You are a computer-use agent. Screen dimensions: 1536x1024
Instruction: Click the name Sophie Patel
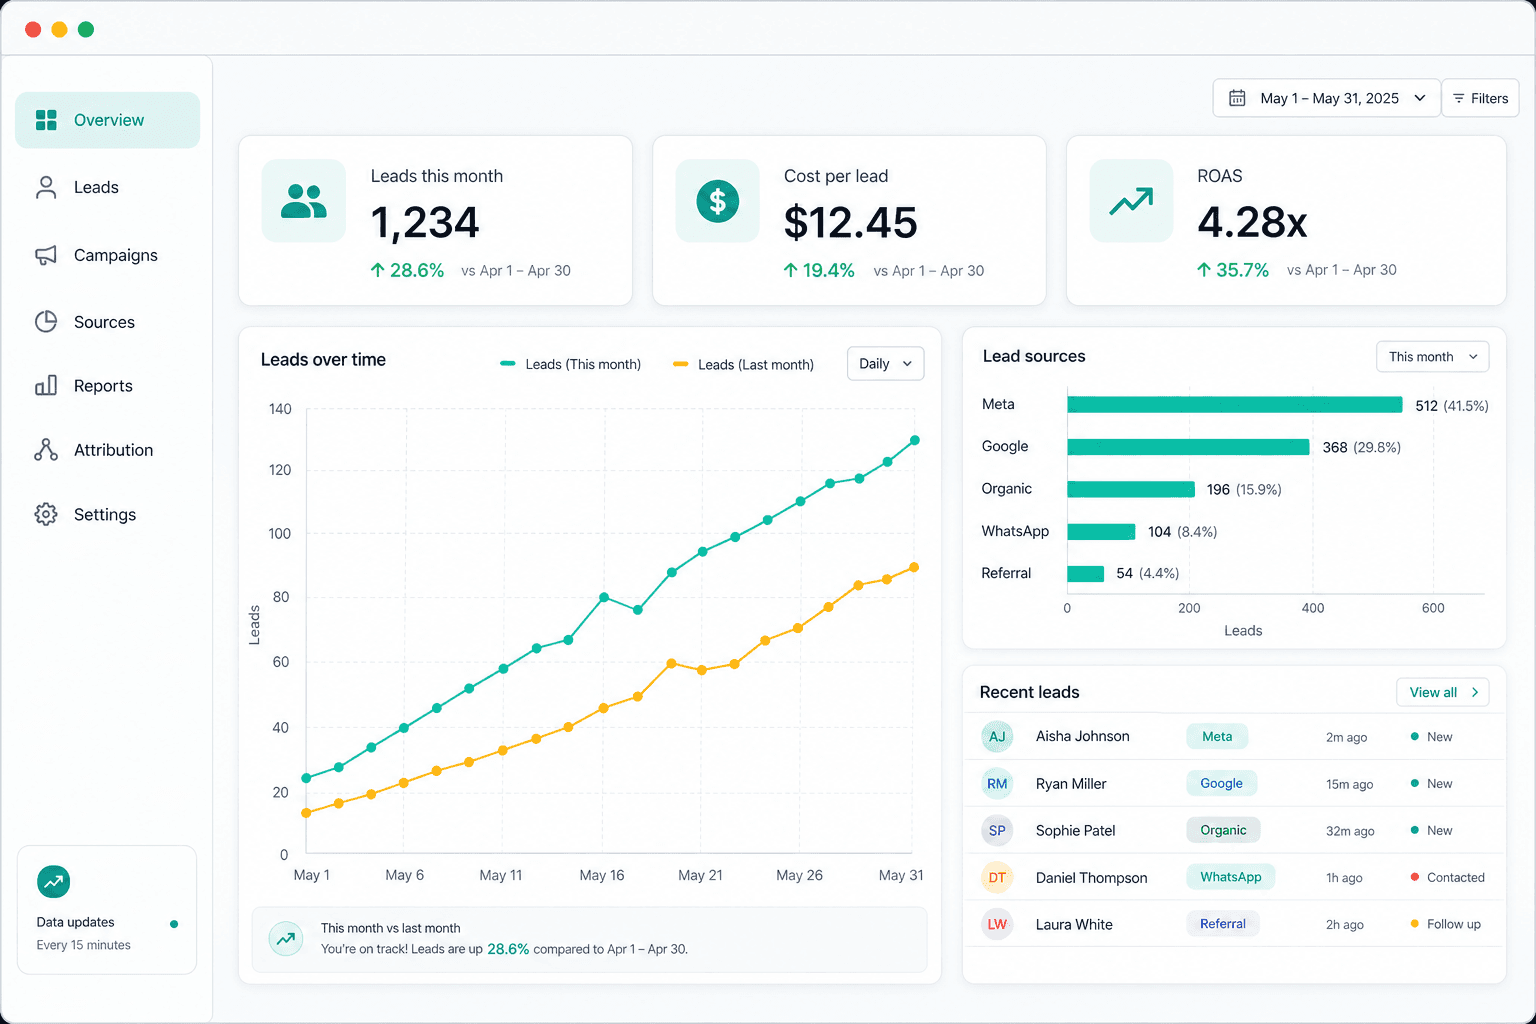[1075, 831]
